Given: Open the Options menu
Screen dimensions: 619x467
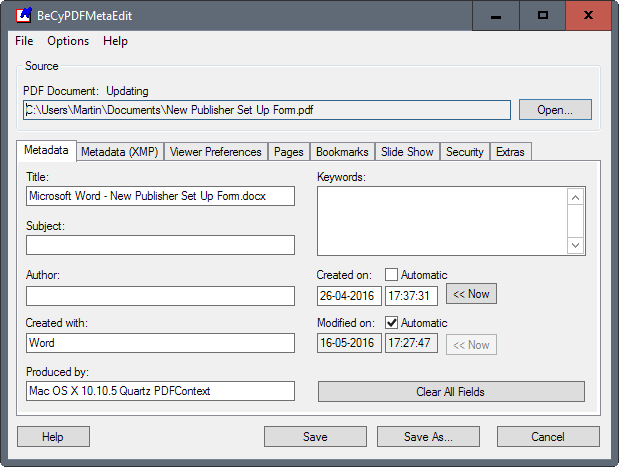Looking at the screenshot, I should (68, 41).
